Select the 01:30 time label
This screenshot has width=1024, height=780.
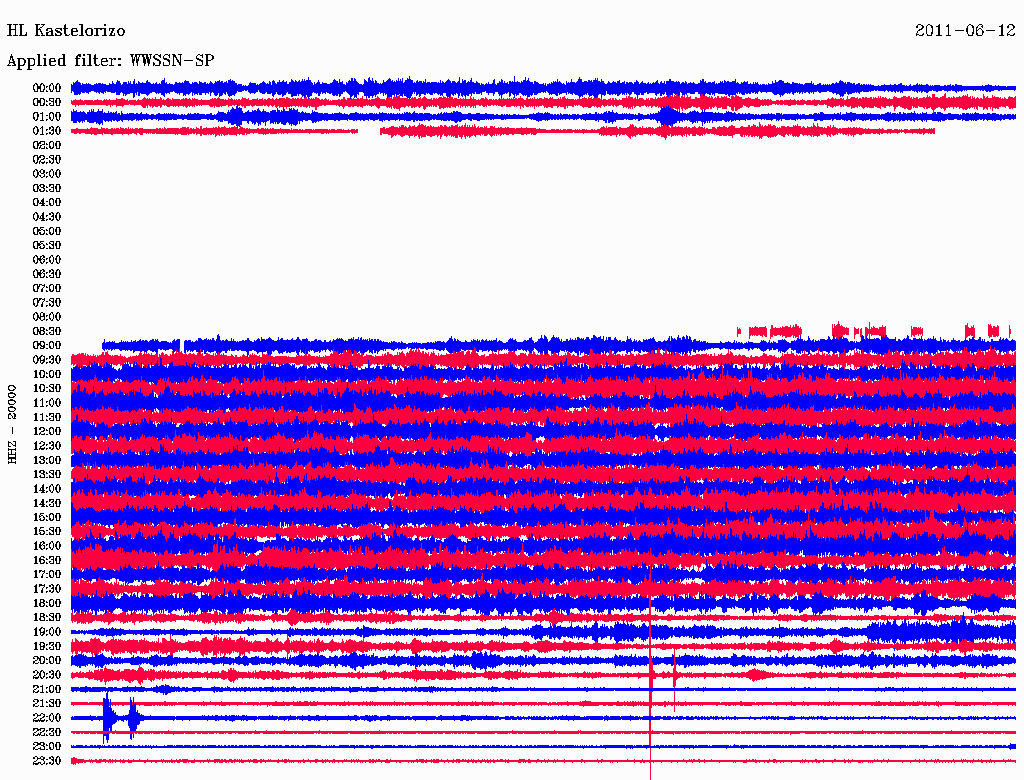[x=47, y=131]
